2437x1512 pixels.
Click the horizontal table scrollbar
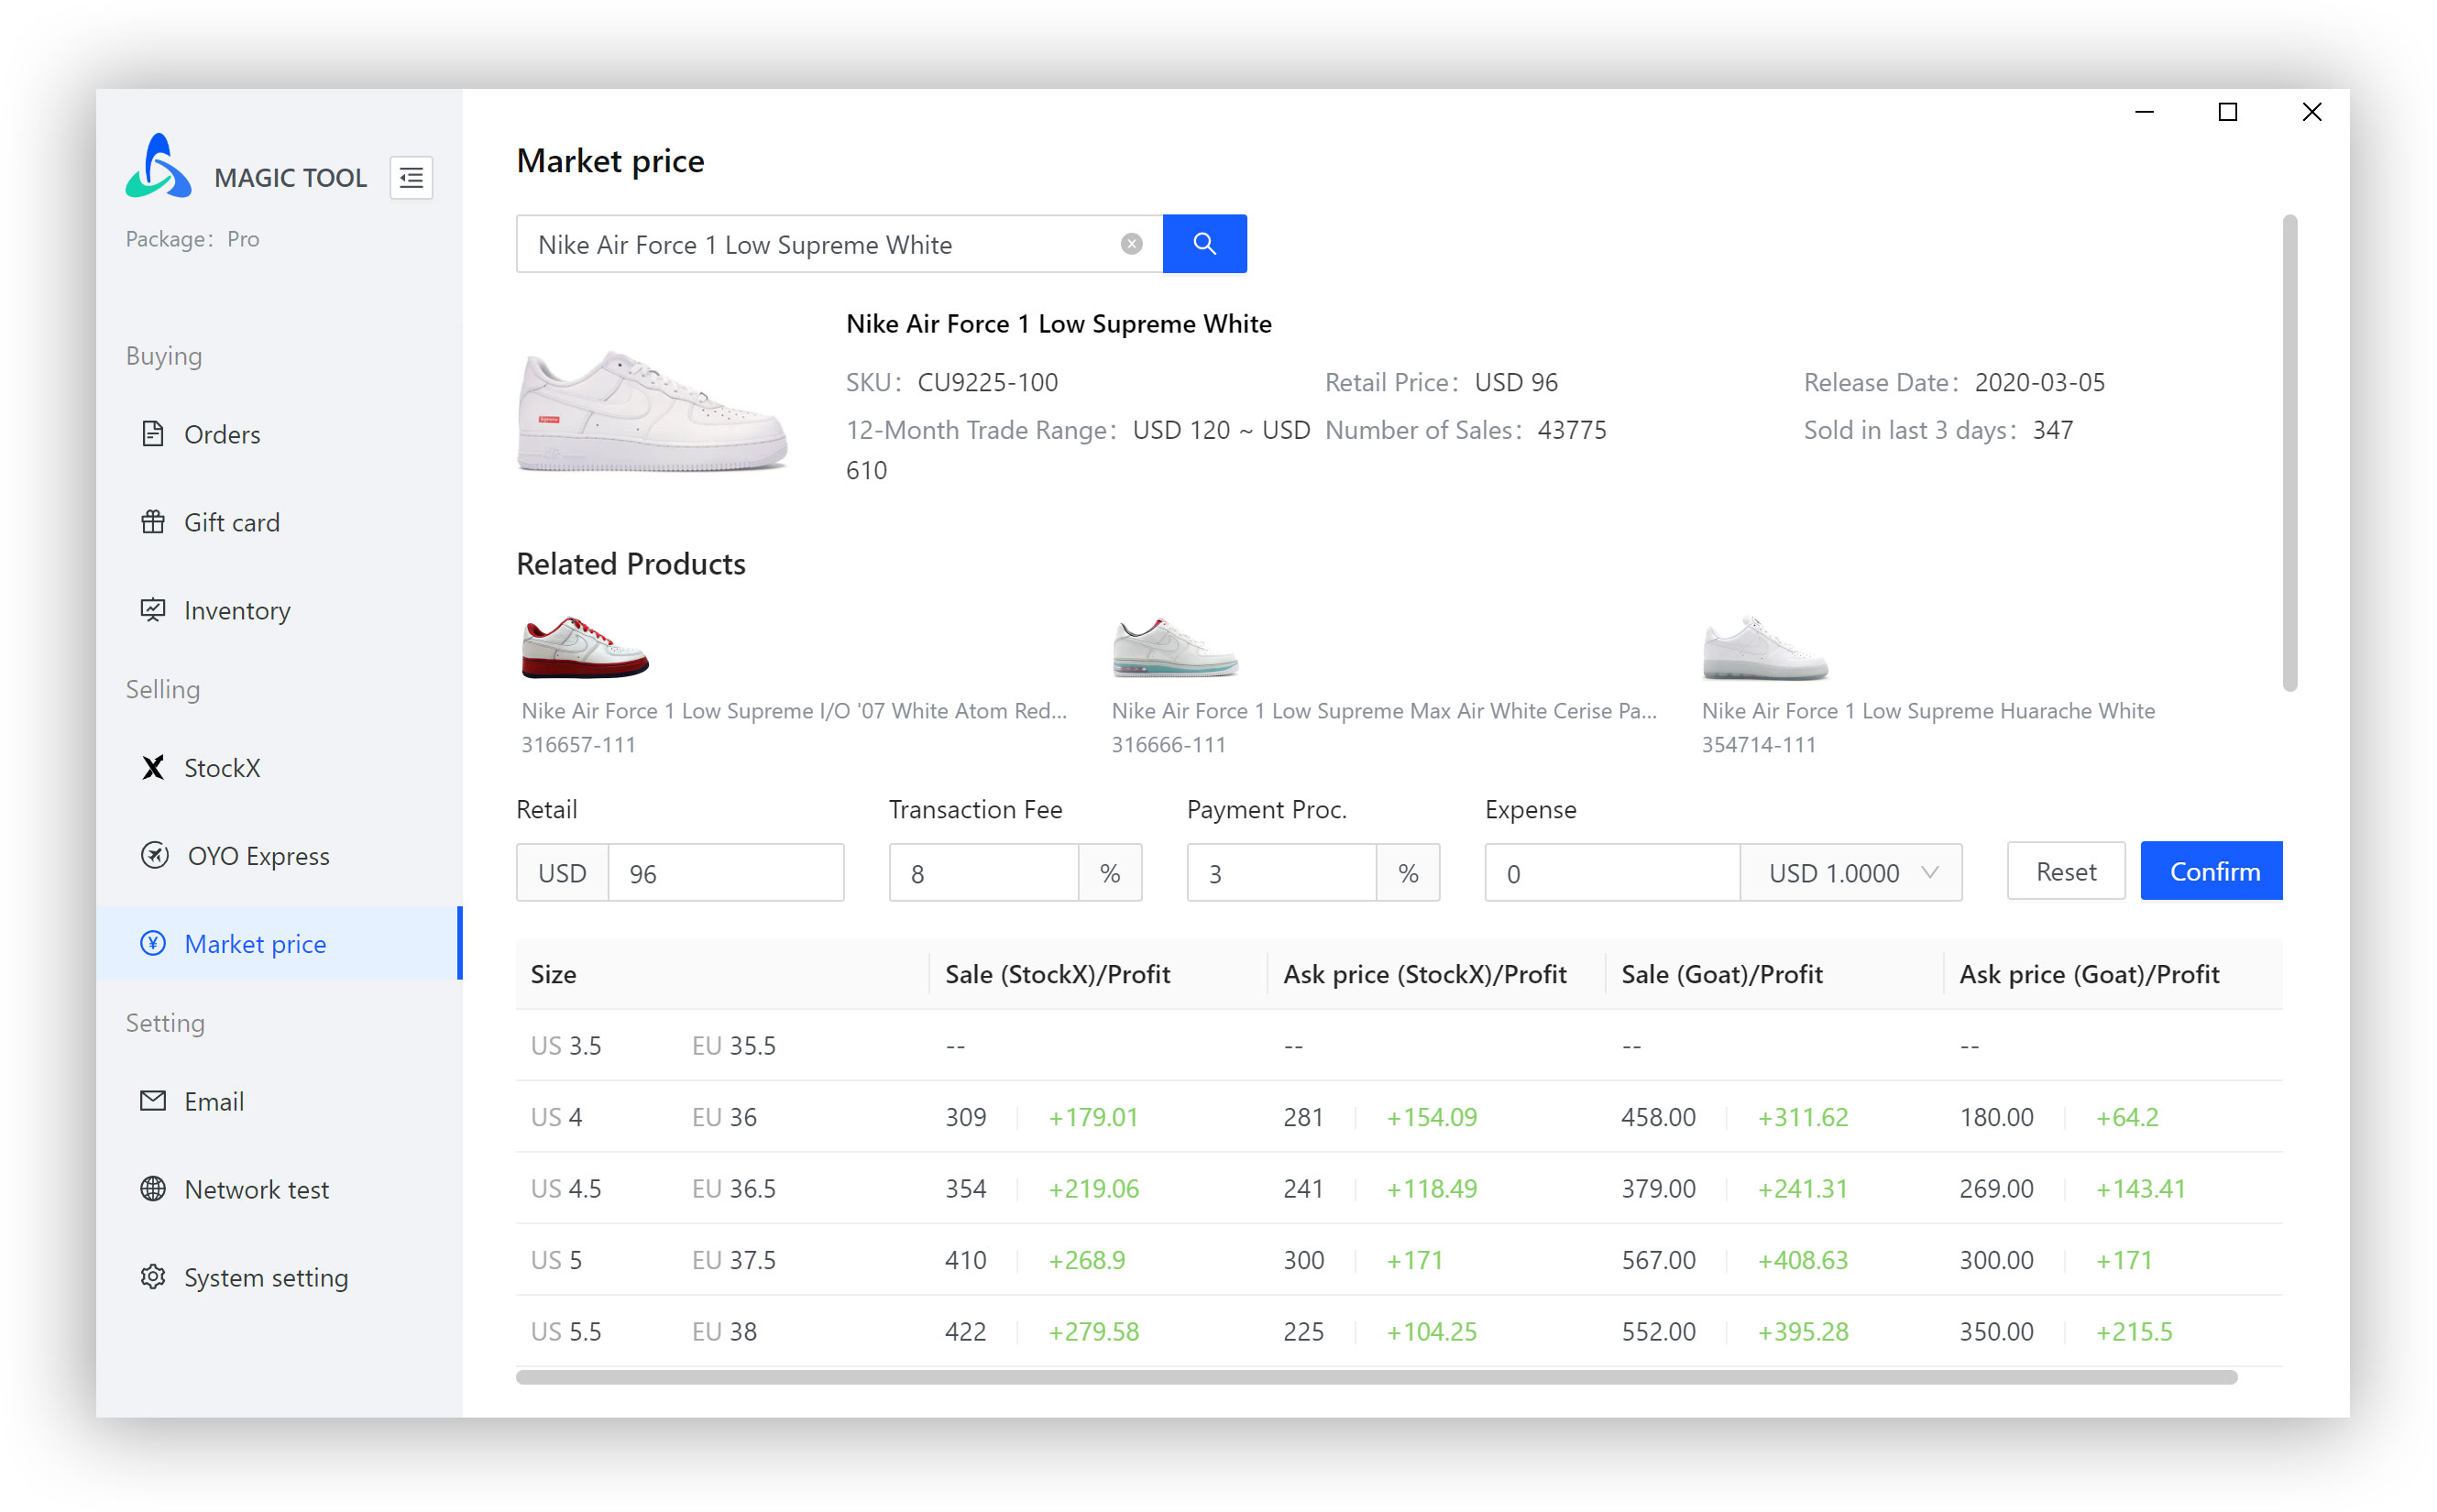1375,1377
